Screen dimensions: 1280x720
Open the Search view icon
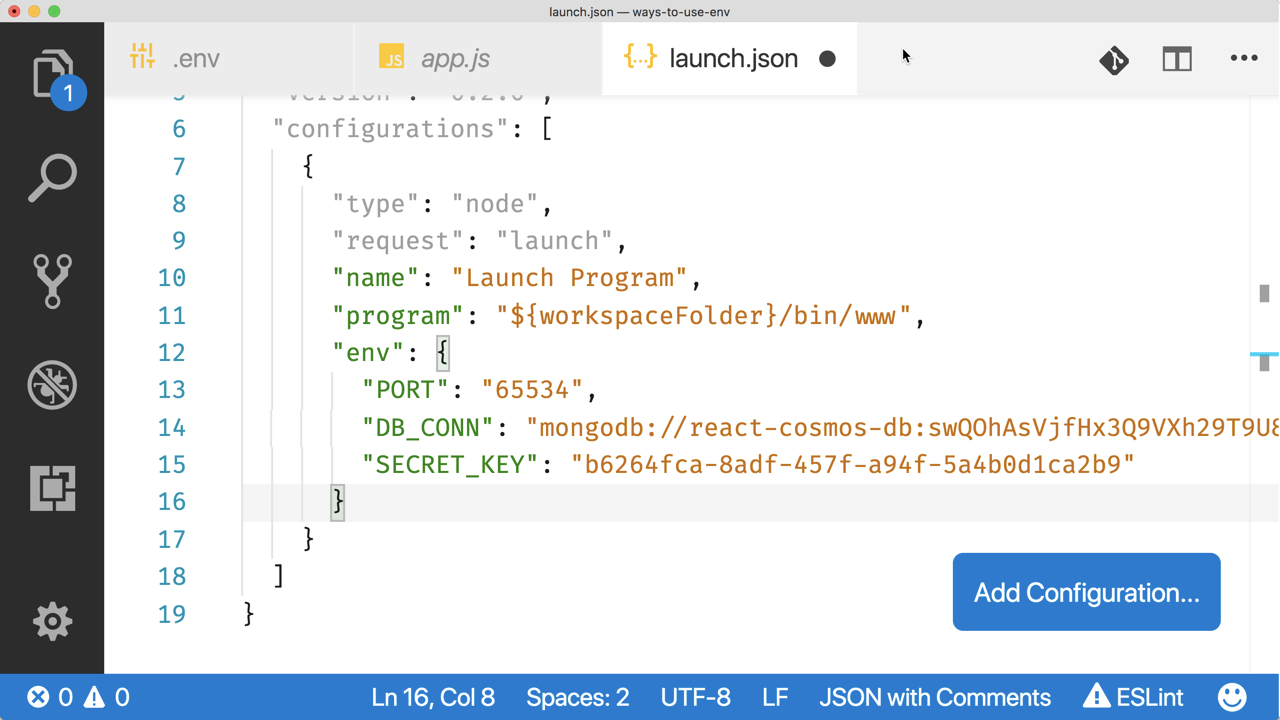52,178
